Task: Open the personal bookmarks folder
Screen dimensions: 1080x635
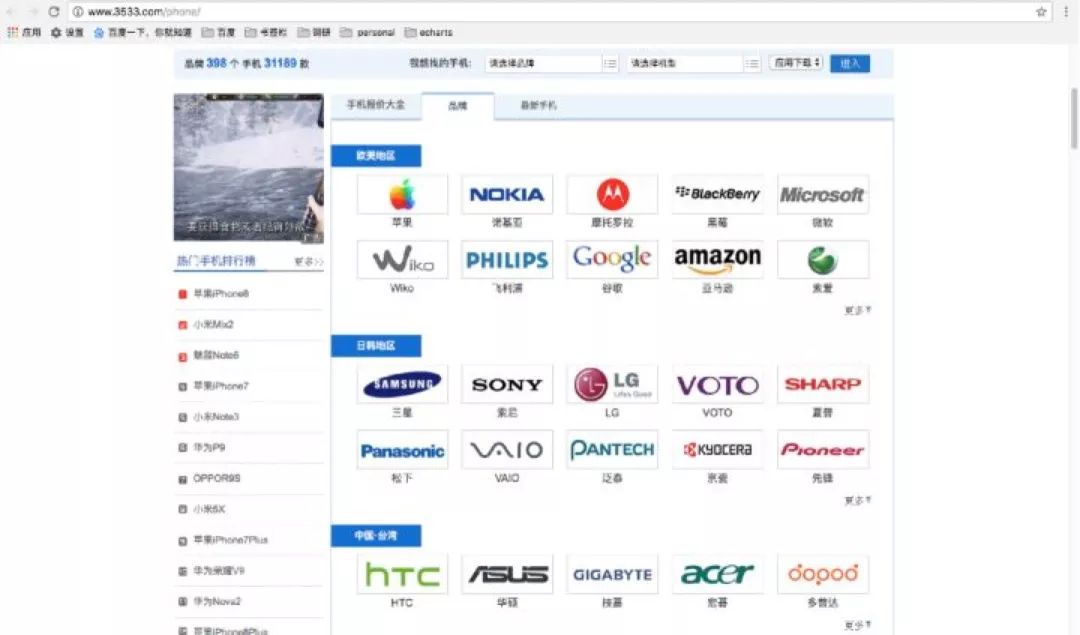Action: [368, 32]
